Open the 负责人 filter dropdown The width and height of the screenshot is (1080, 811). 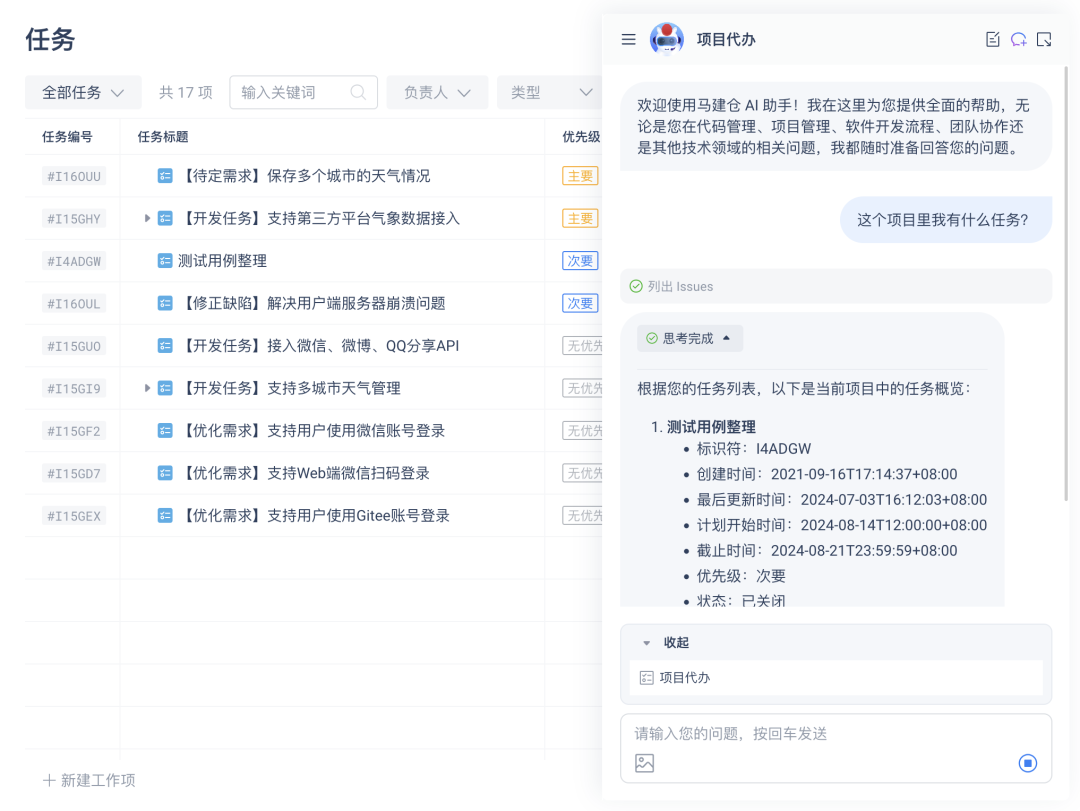coord(437,93)
